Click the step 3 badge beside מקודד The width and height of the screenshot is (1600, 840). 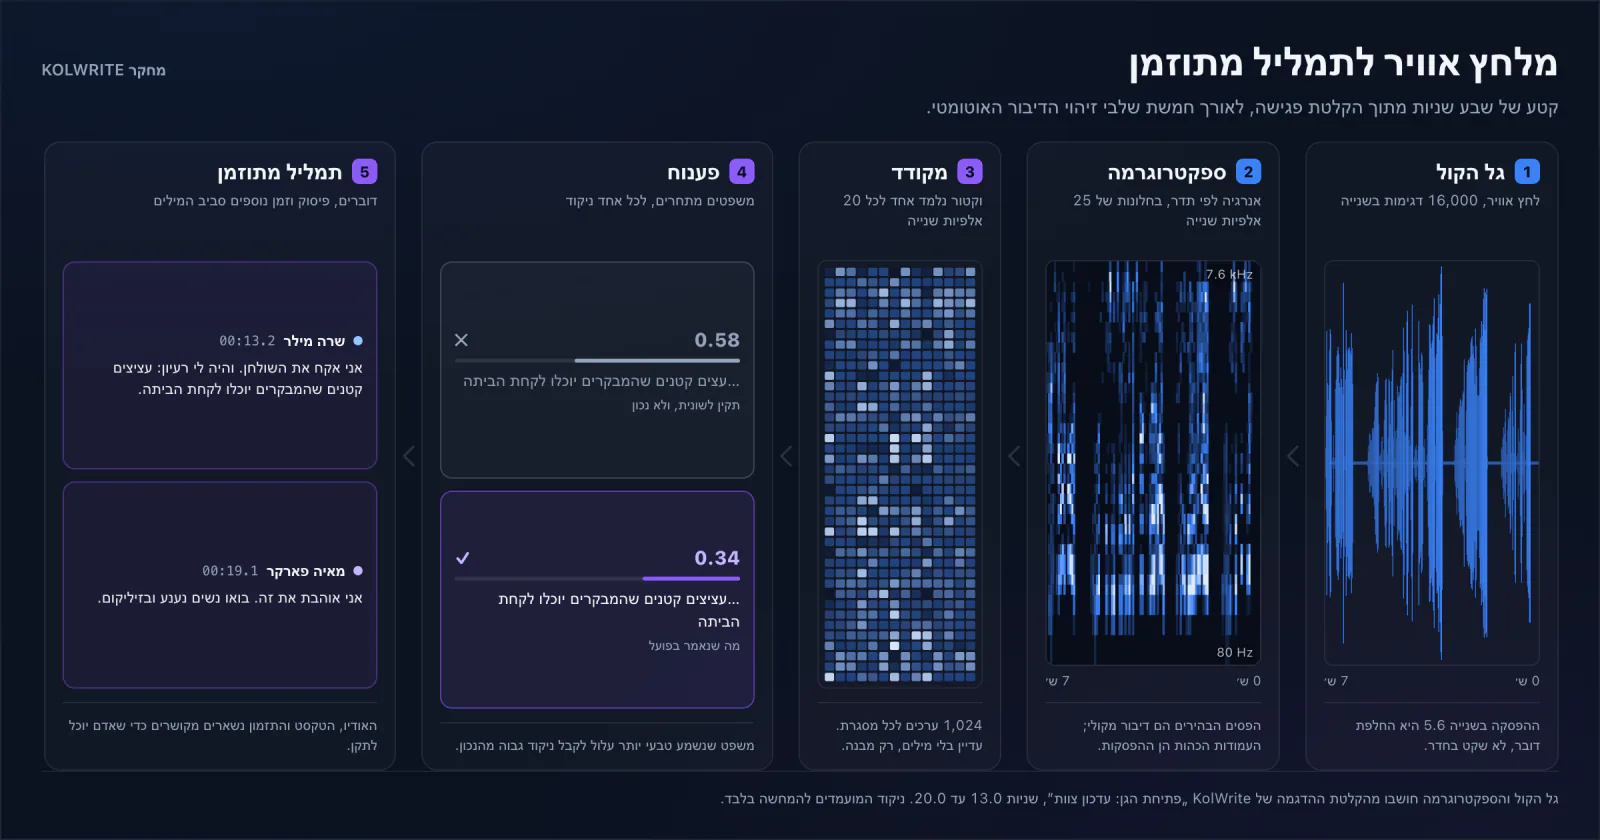click(970, 172)
